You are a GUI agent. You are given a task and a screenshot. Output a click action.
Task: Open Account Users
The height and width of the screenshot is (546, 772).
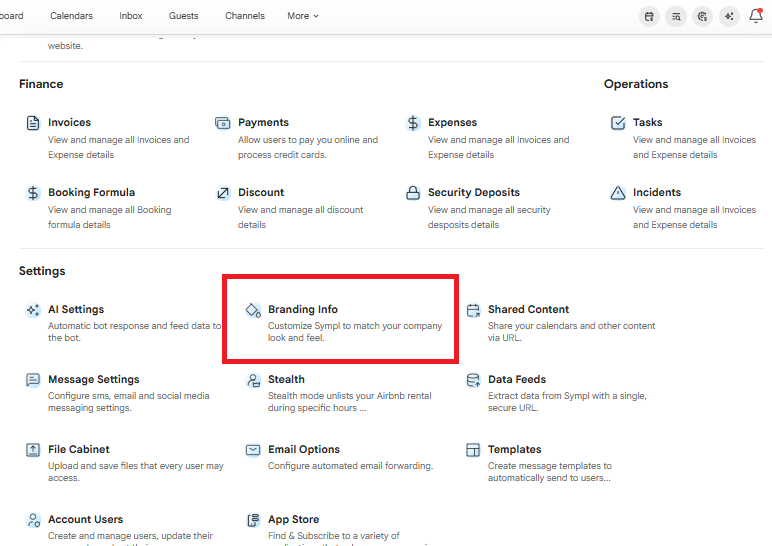tap(86, 519)
